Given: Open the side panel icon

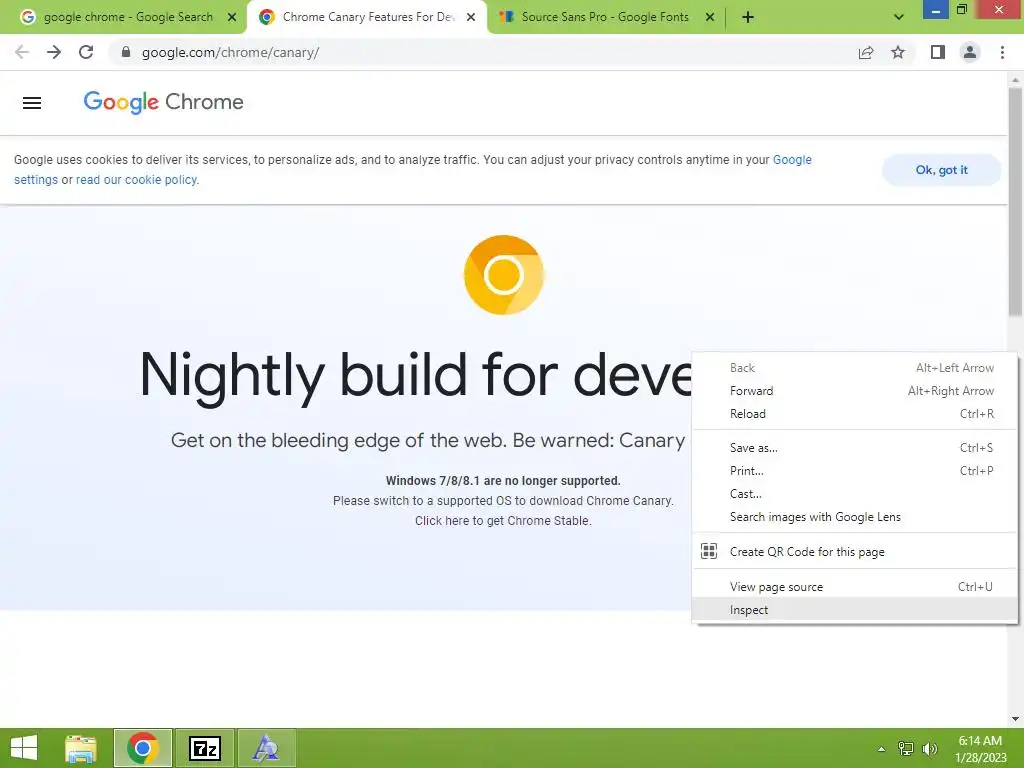Looking at the screenshot, I should [938, 52].
